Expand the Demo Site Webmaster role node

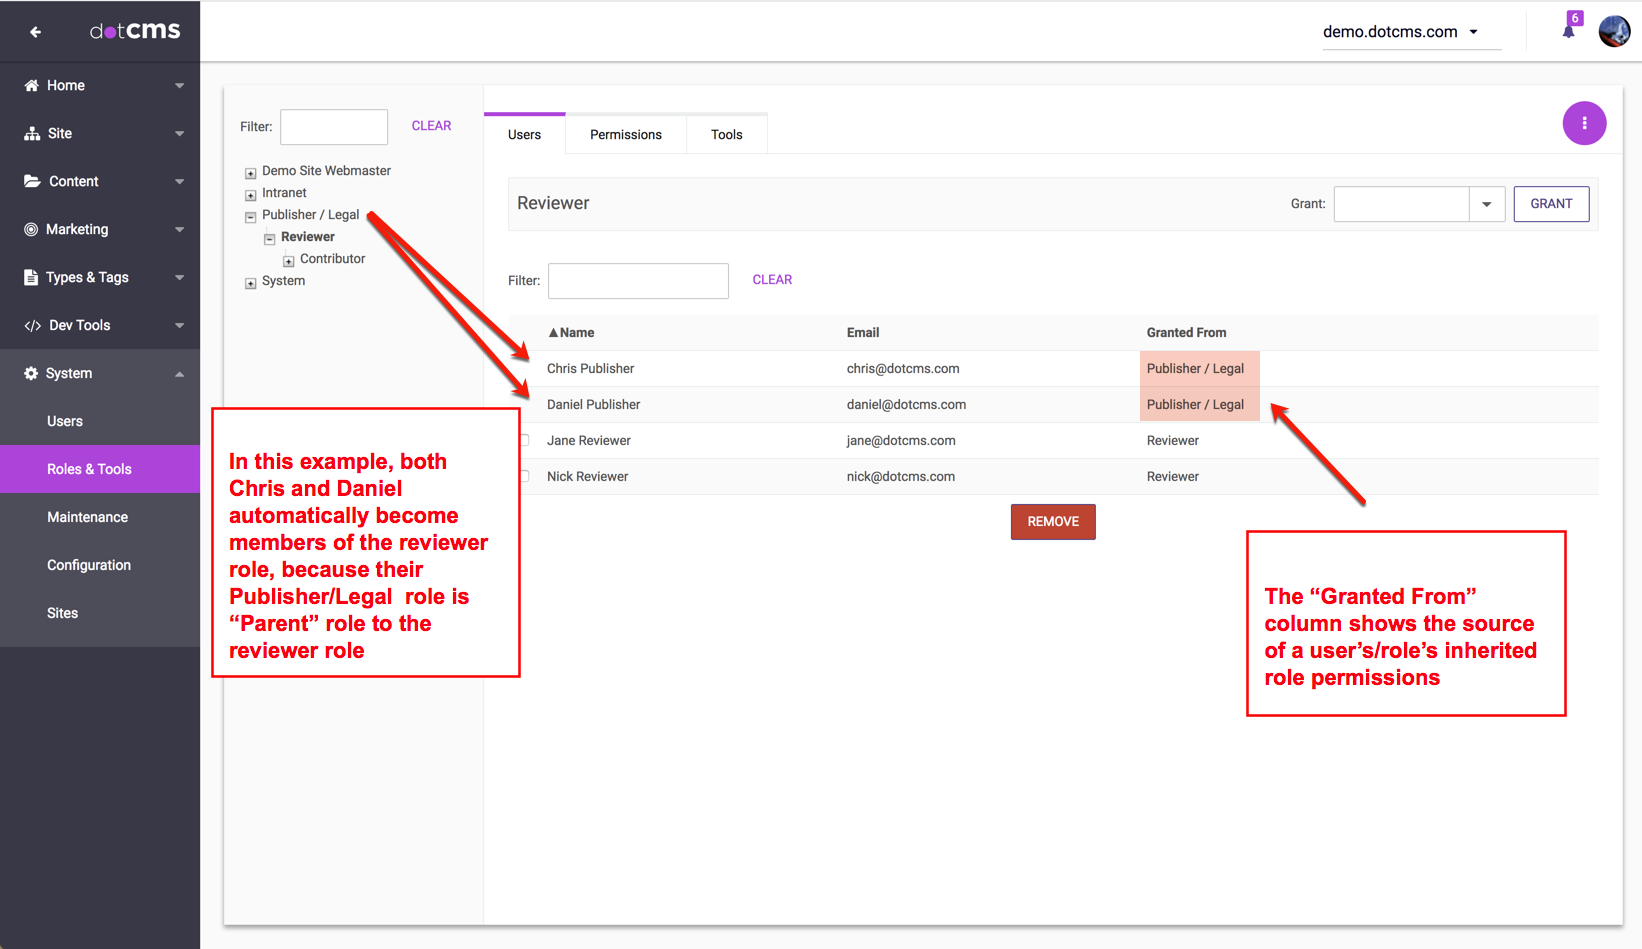coord(251,173)
